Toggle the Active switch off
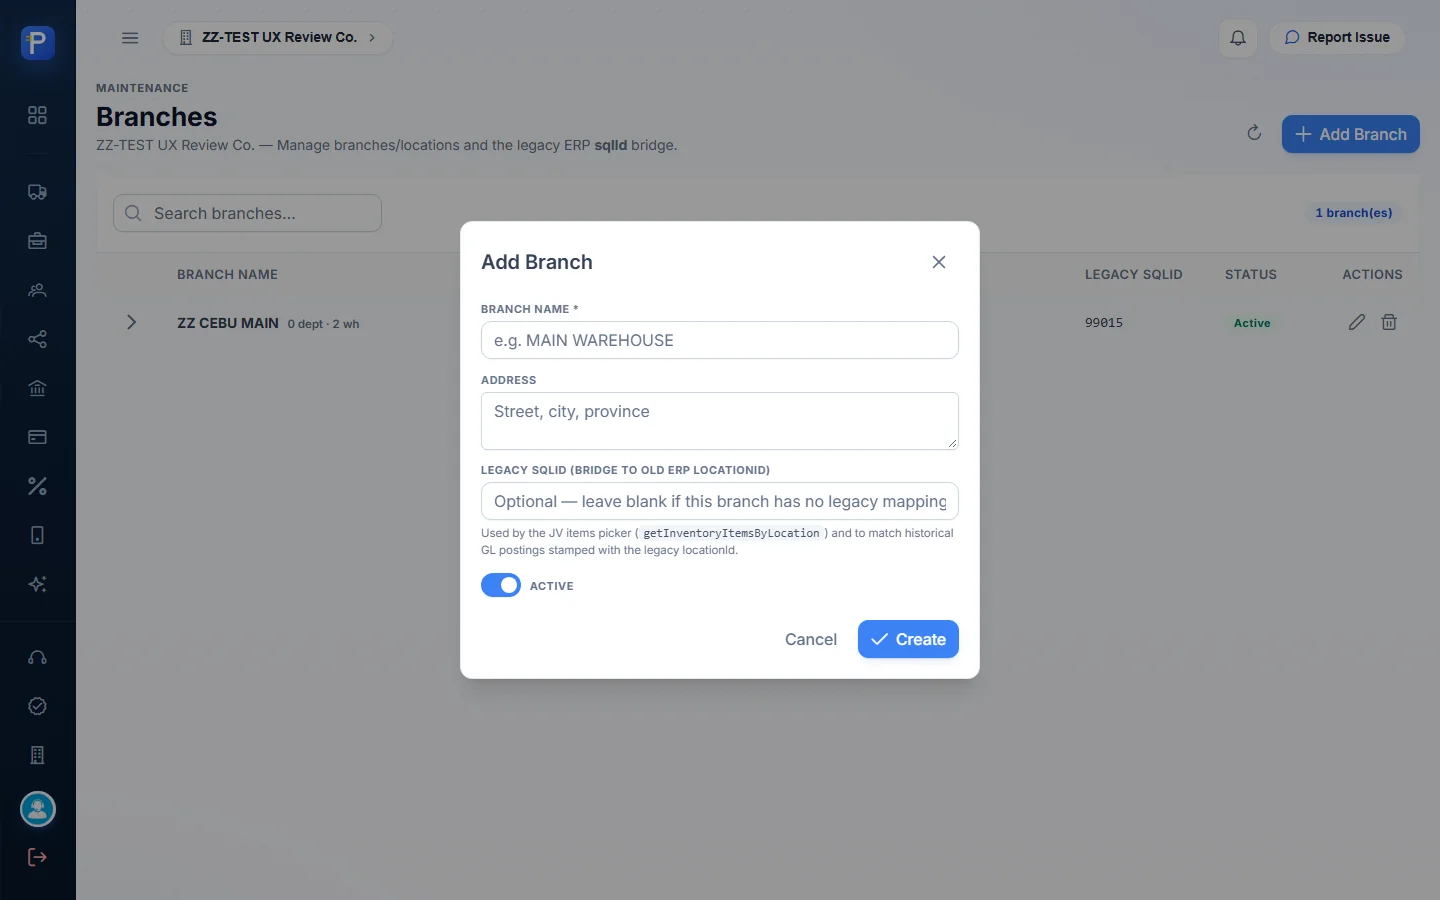This screenshot has width=1440, height=900. (501, 585)
